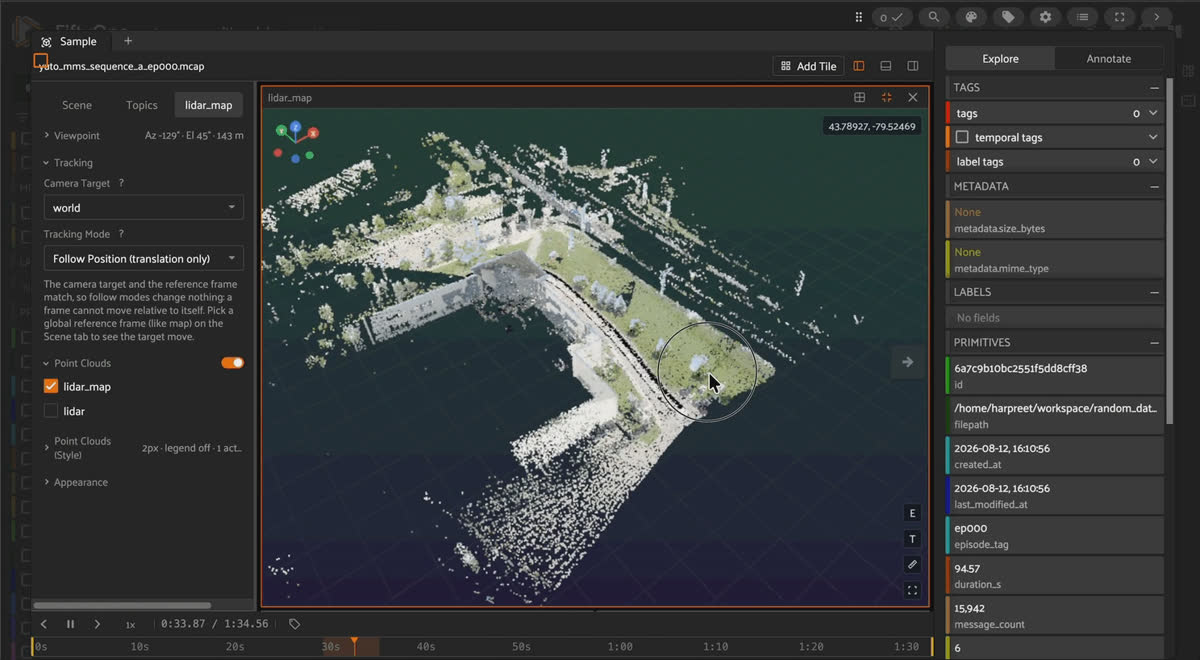Click the orange collapse icon in lidar_map tile
The image size is (1200, 660).
point(886,97)
